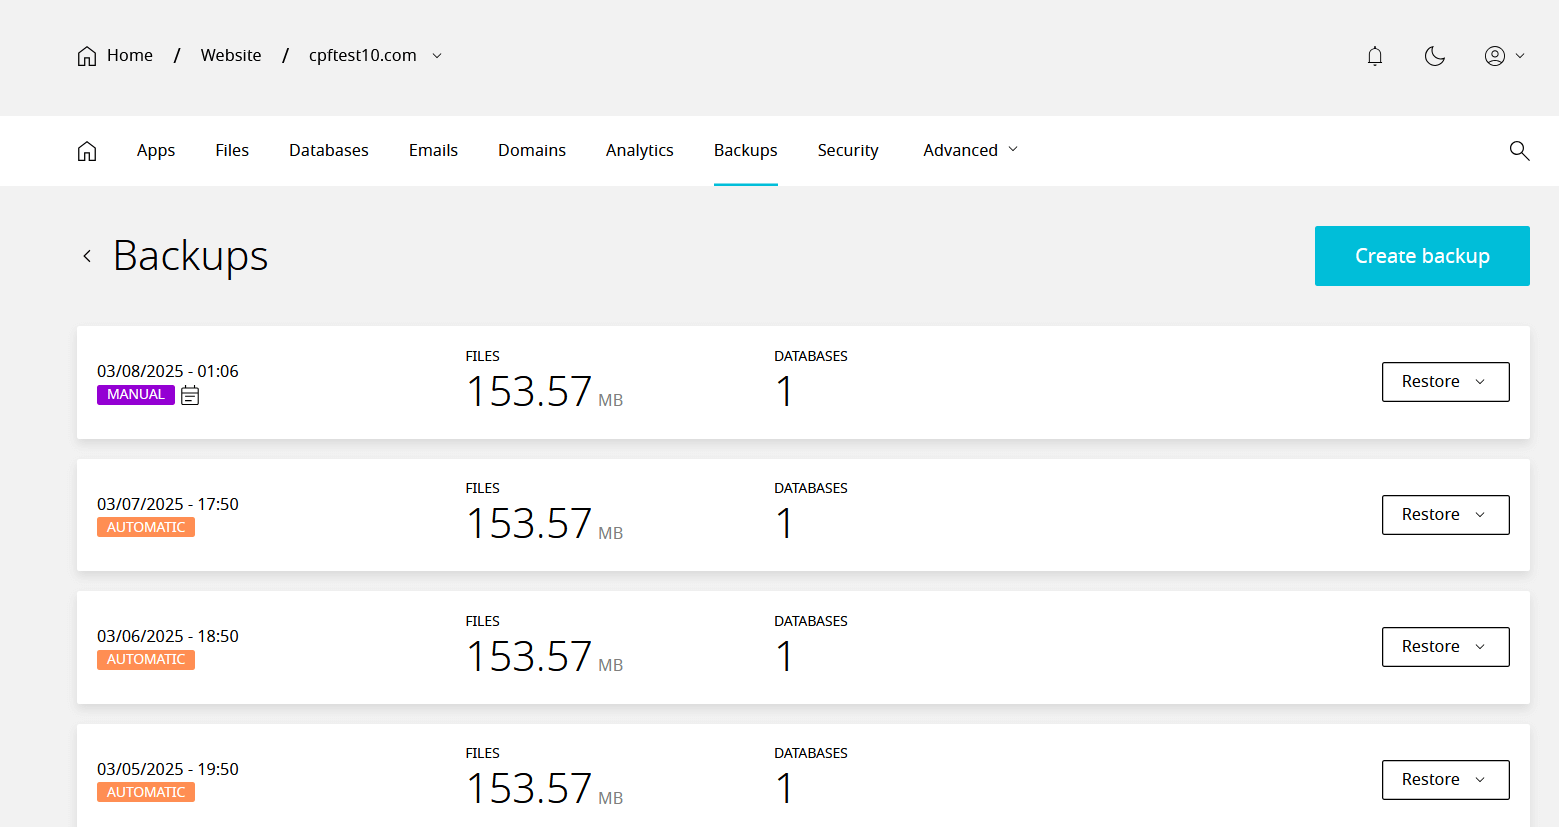Viewport: 1559px width, 827px height.
Task: Click the home icon in navigation bar
Action: click(x=87, y=150)
